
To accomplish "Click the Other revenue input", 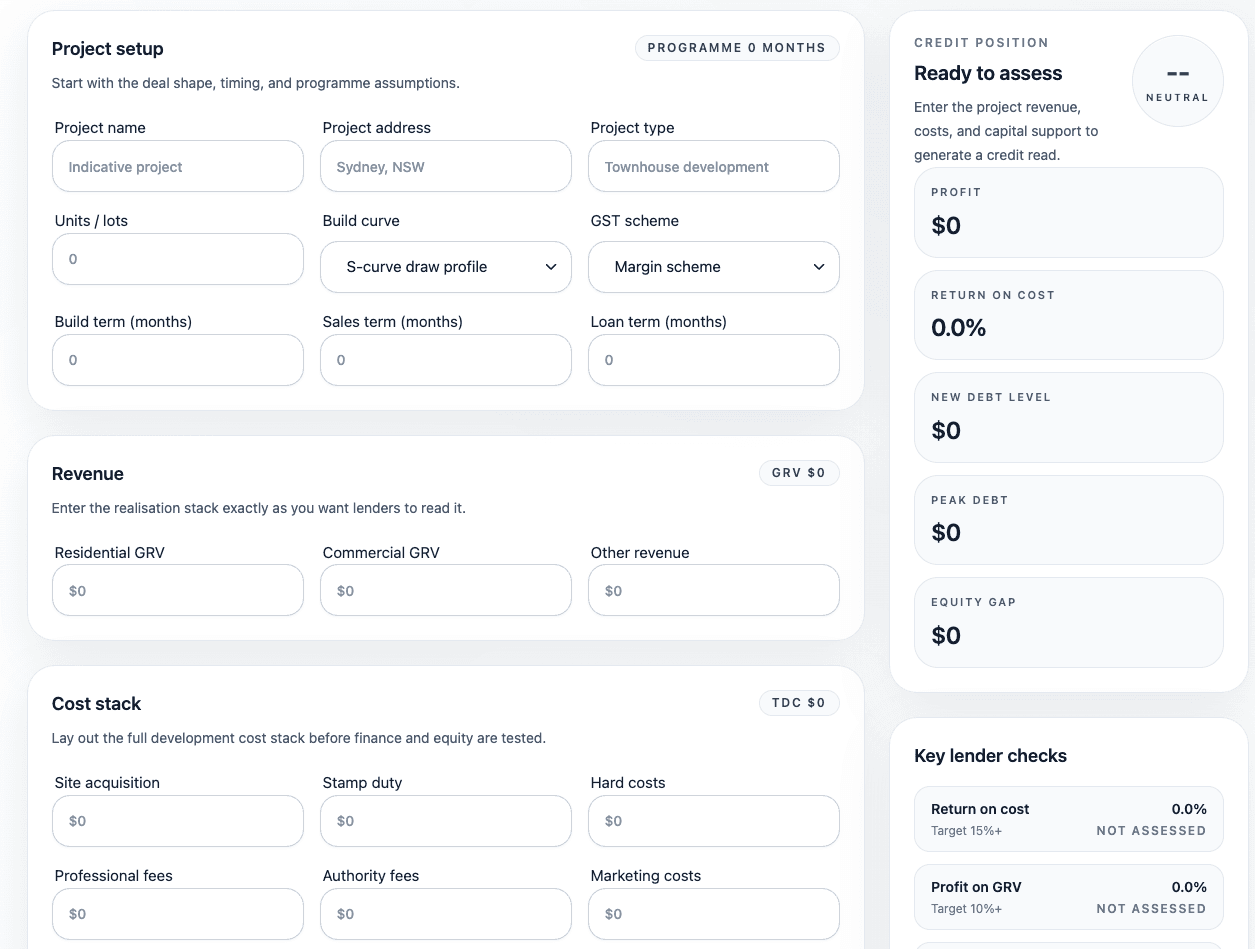I will [x=714, y=590].
